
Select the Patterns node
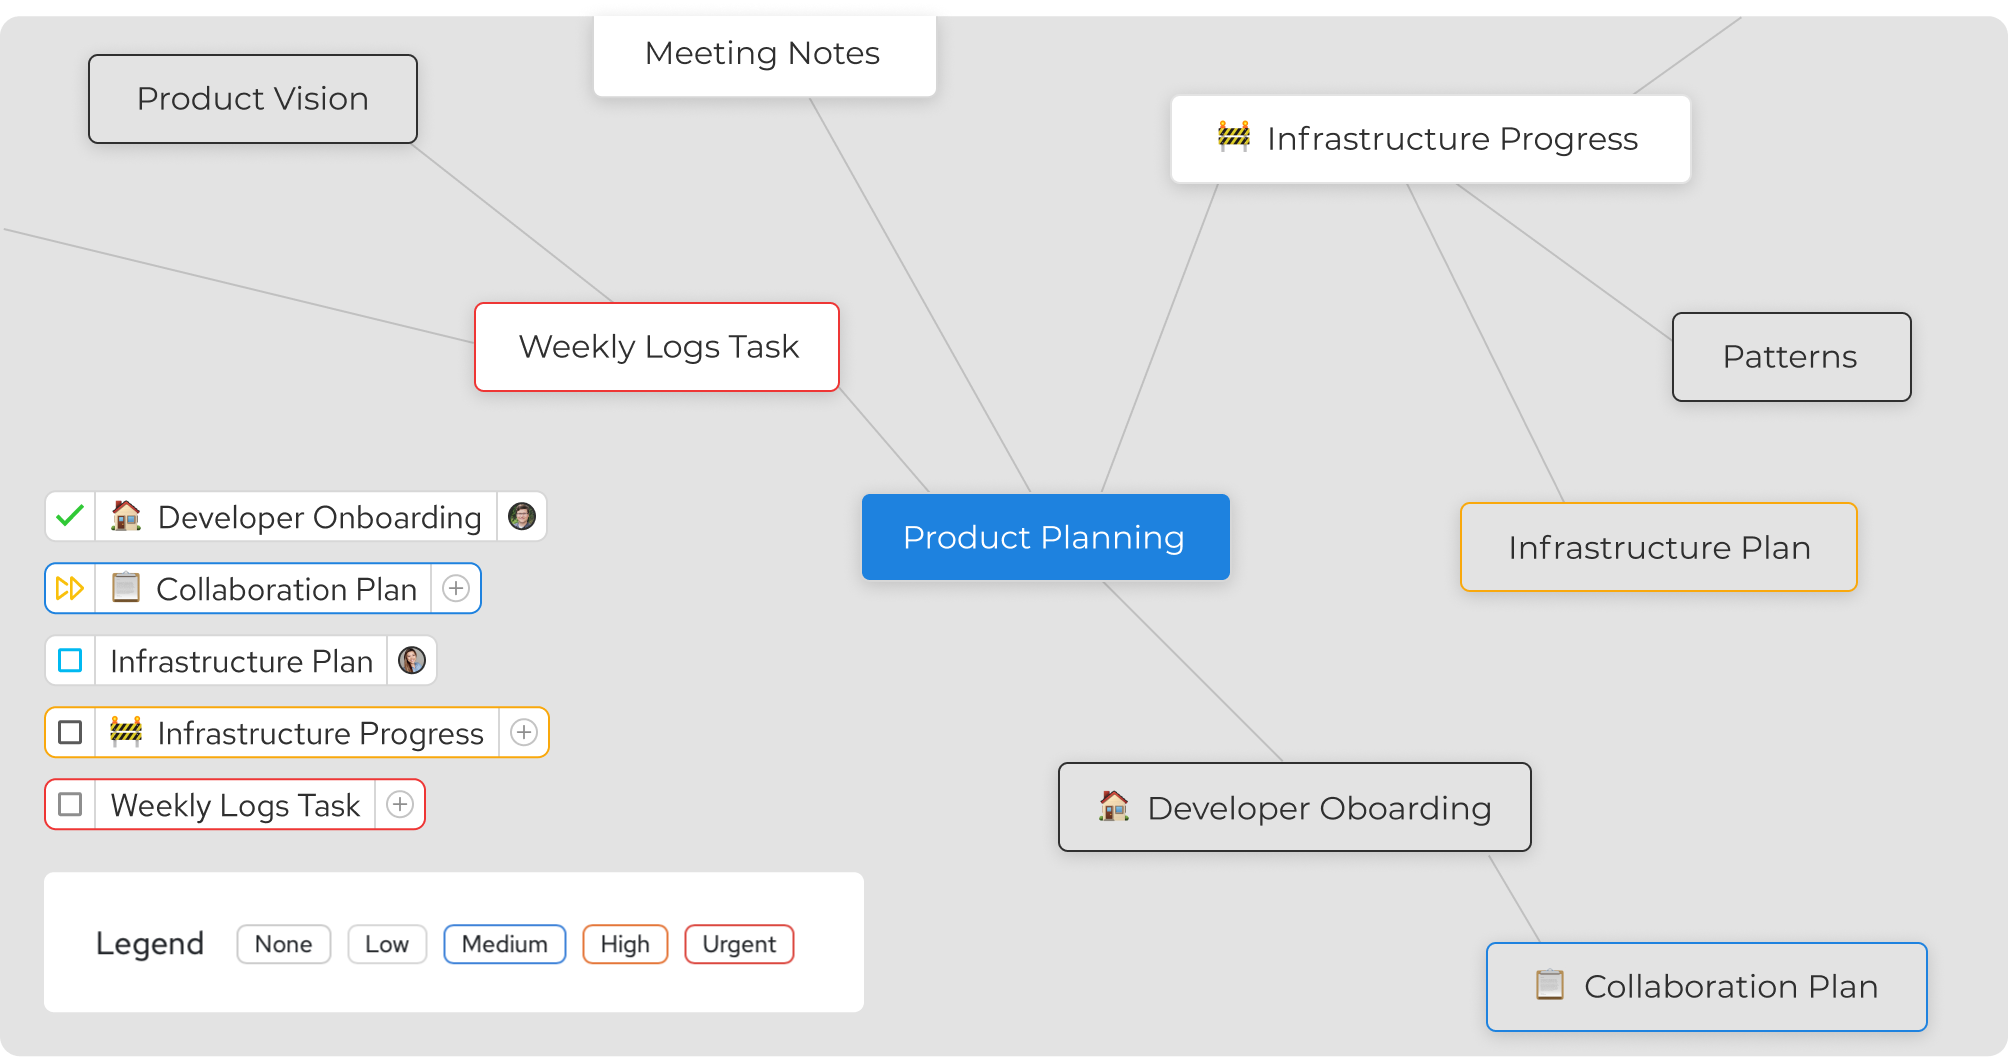pyautogui.click(x=1791, y=357)
